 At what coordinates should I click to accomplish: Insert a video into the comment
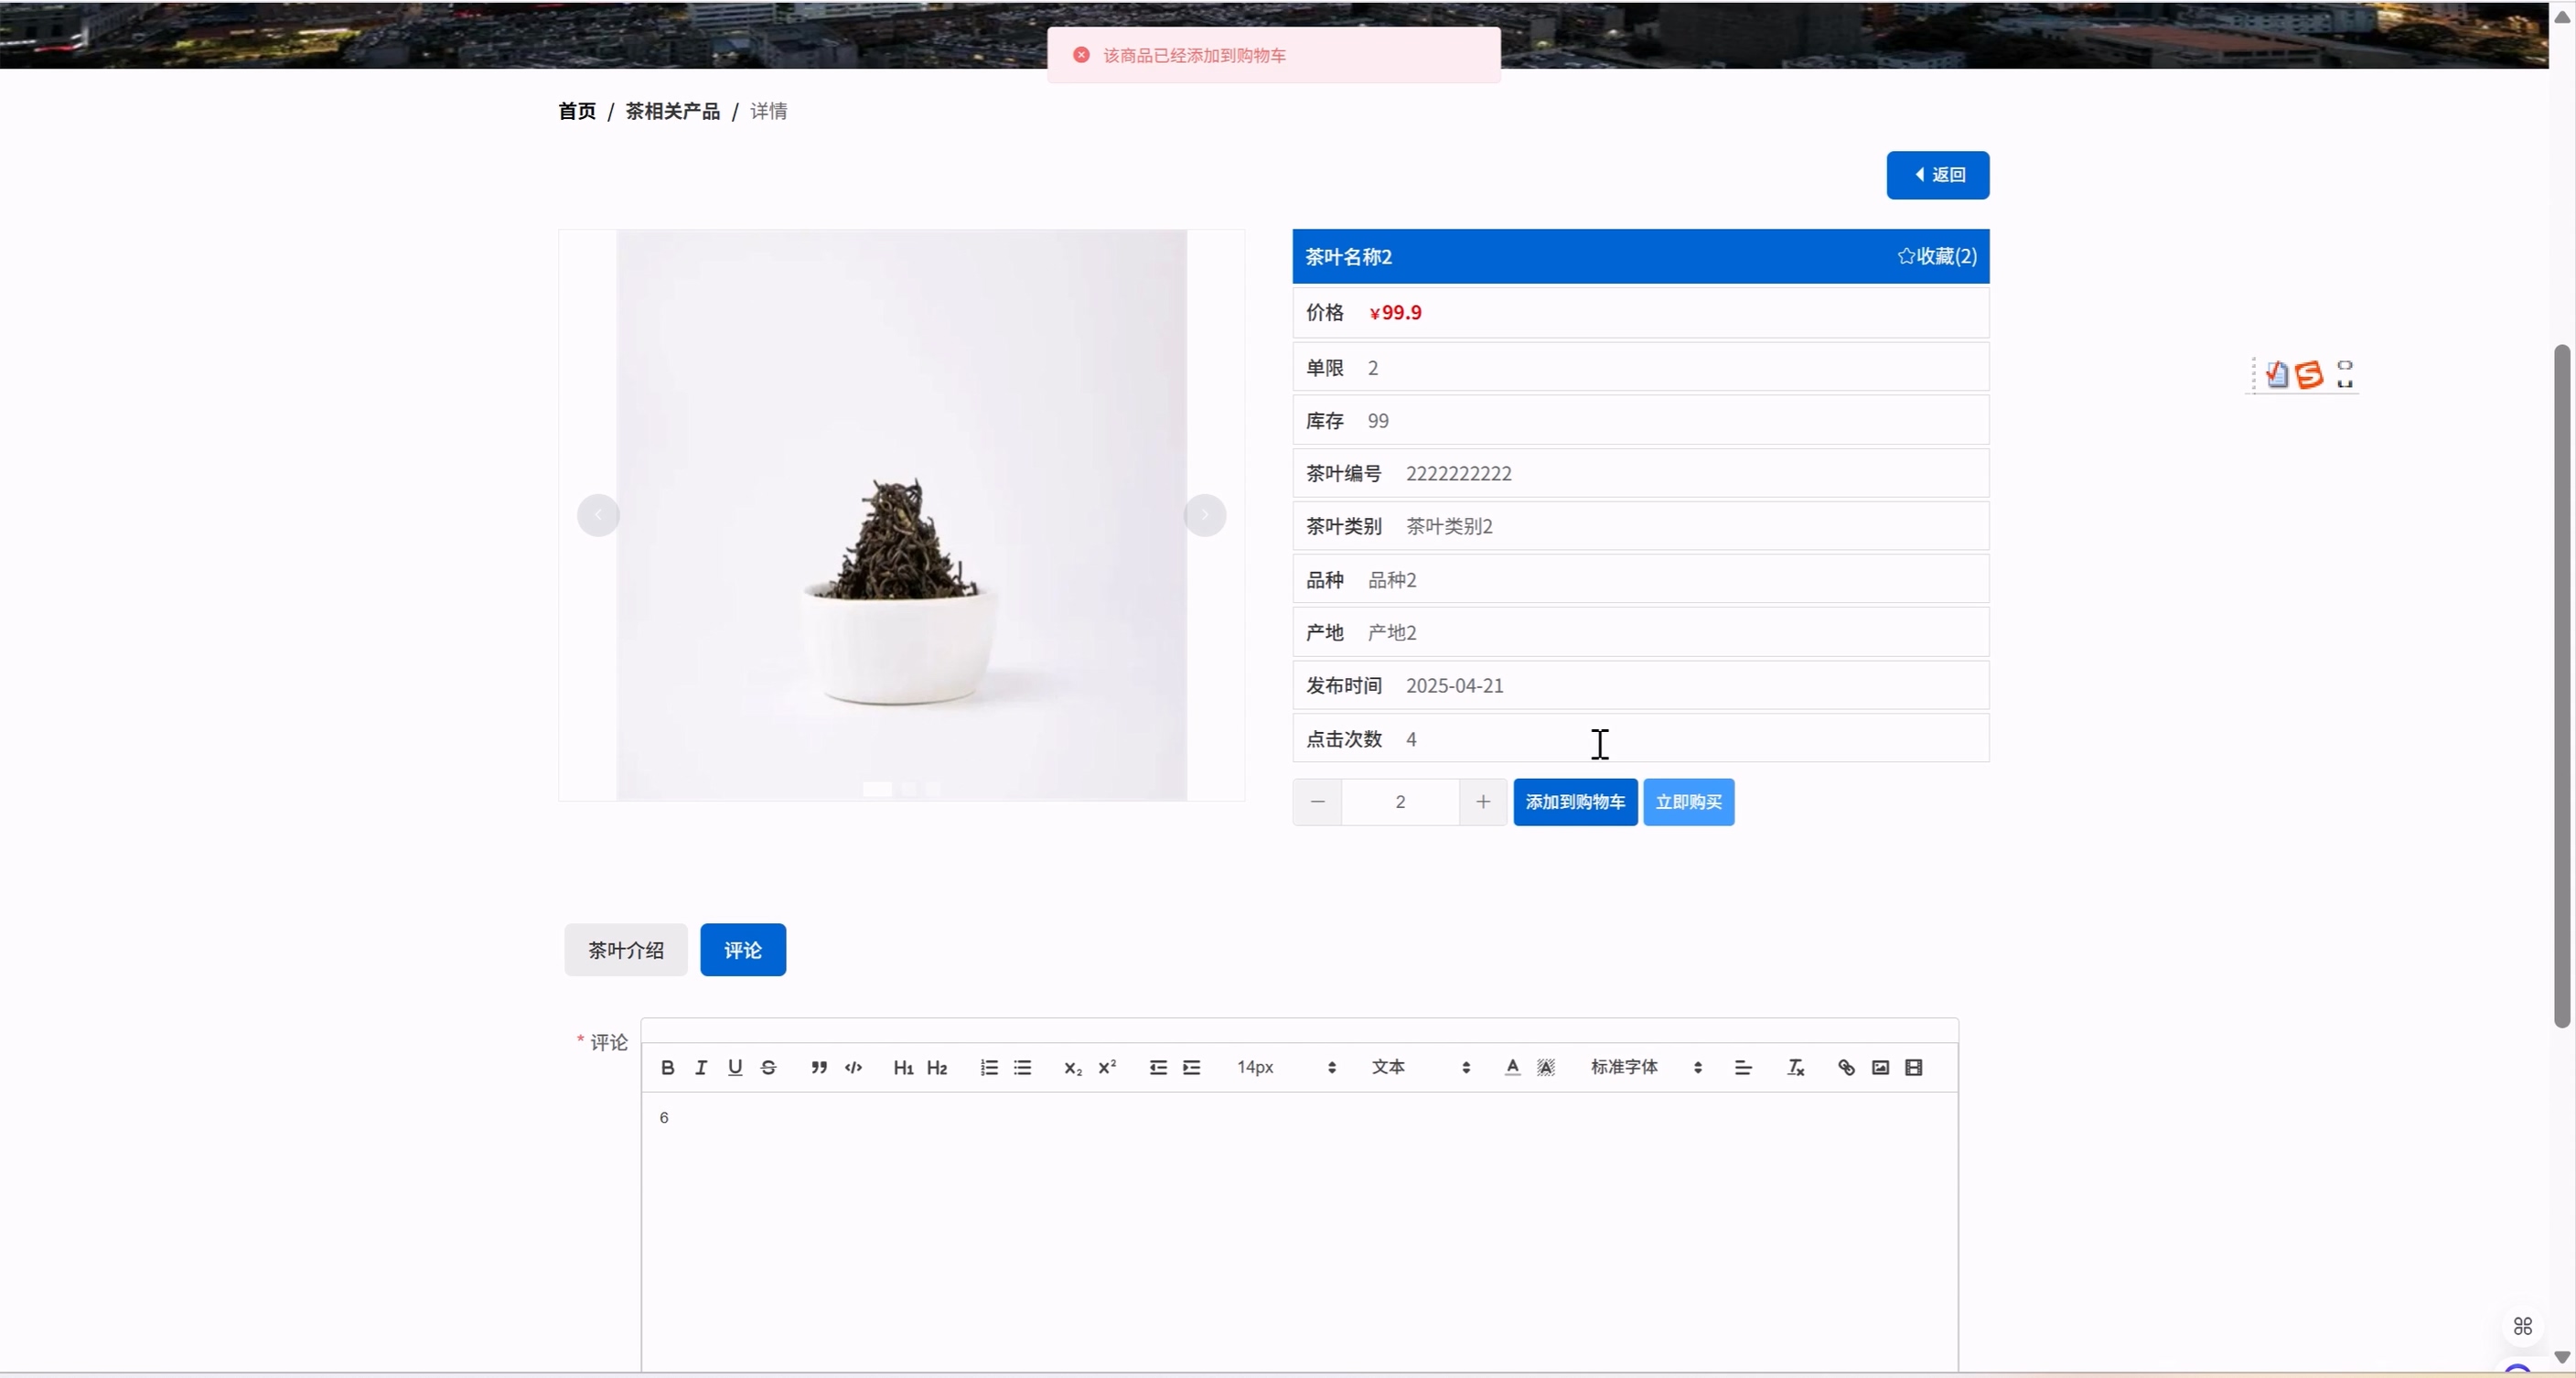1914,1067
